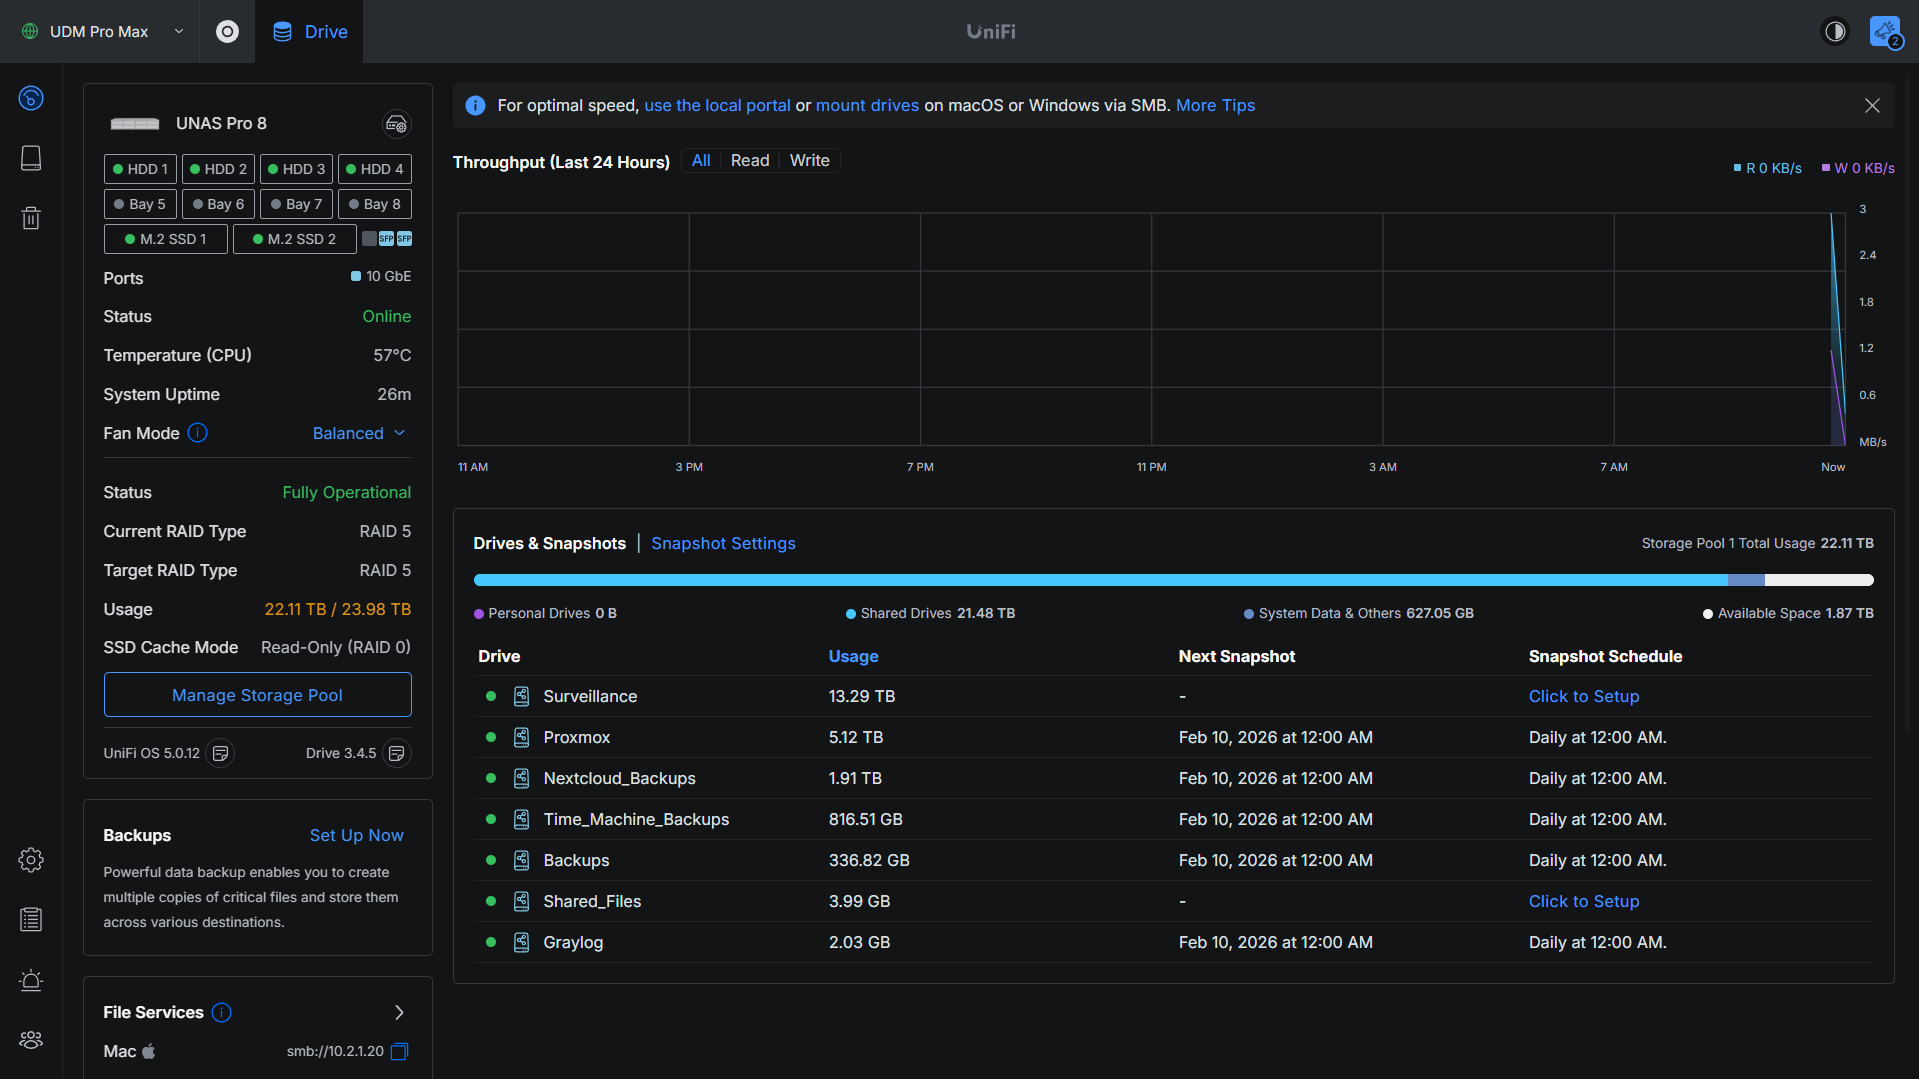Open the users and groups sidebar icon

coord(31,1040)
